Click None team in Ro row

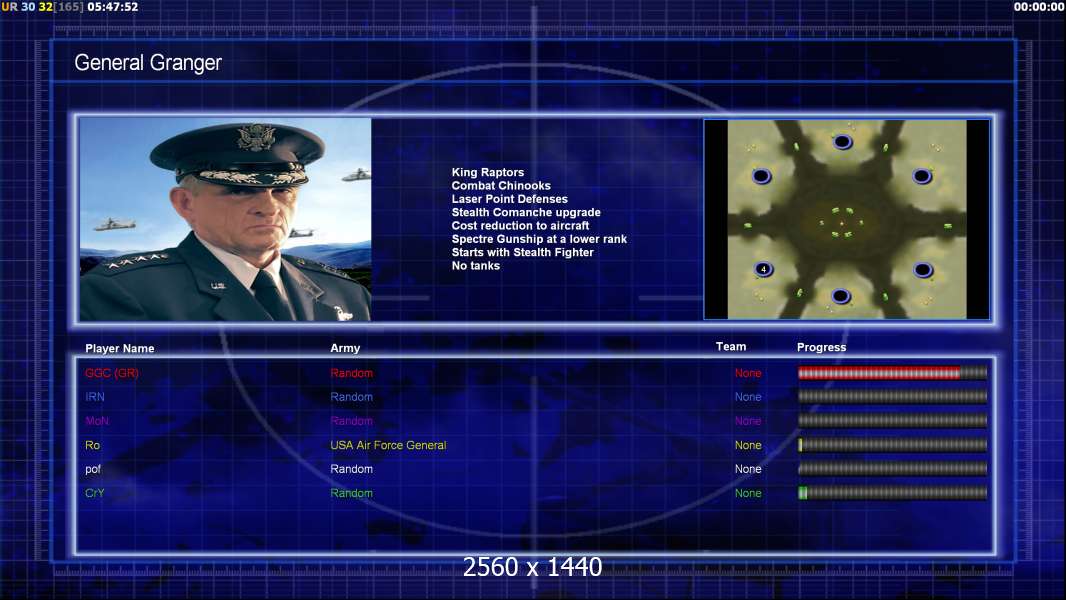(748, 445)
